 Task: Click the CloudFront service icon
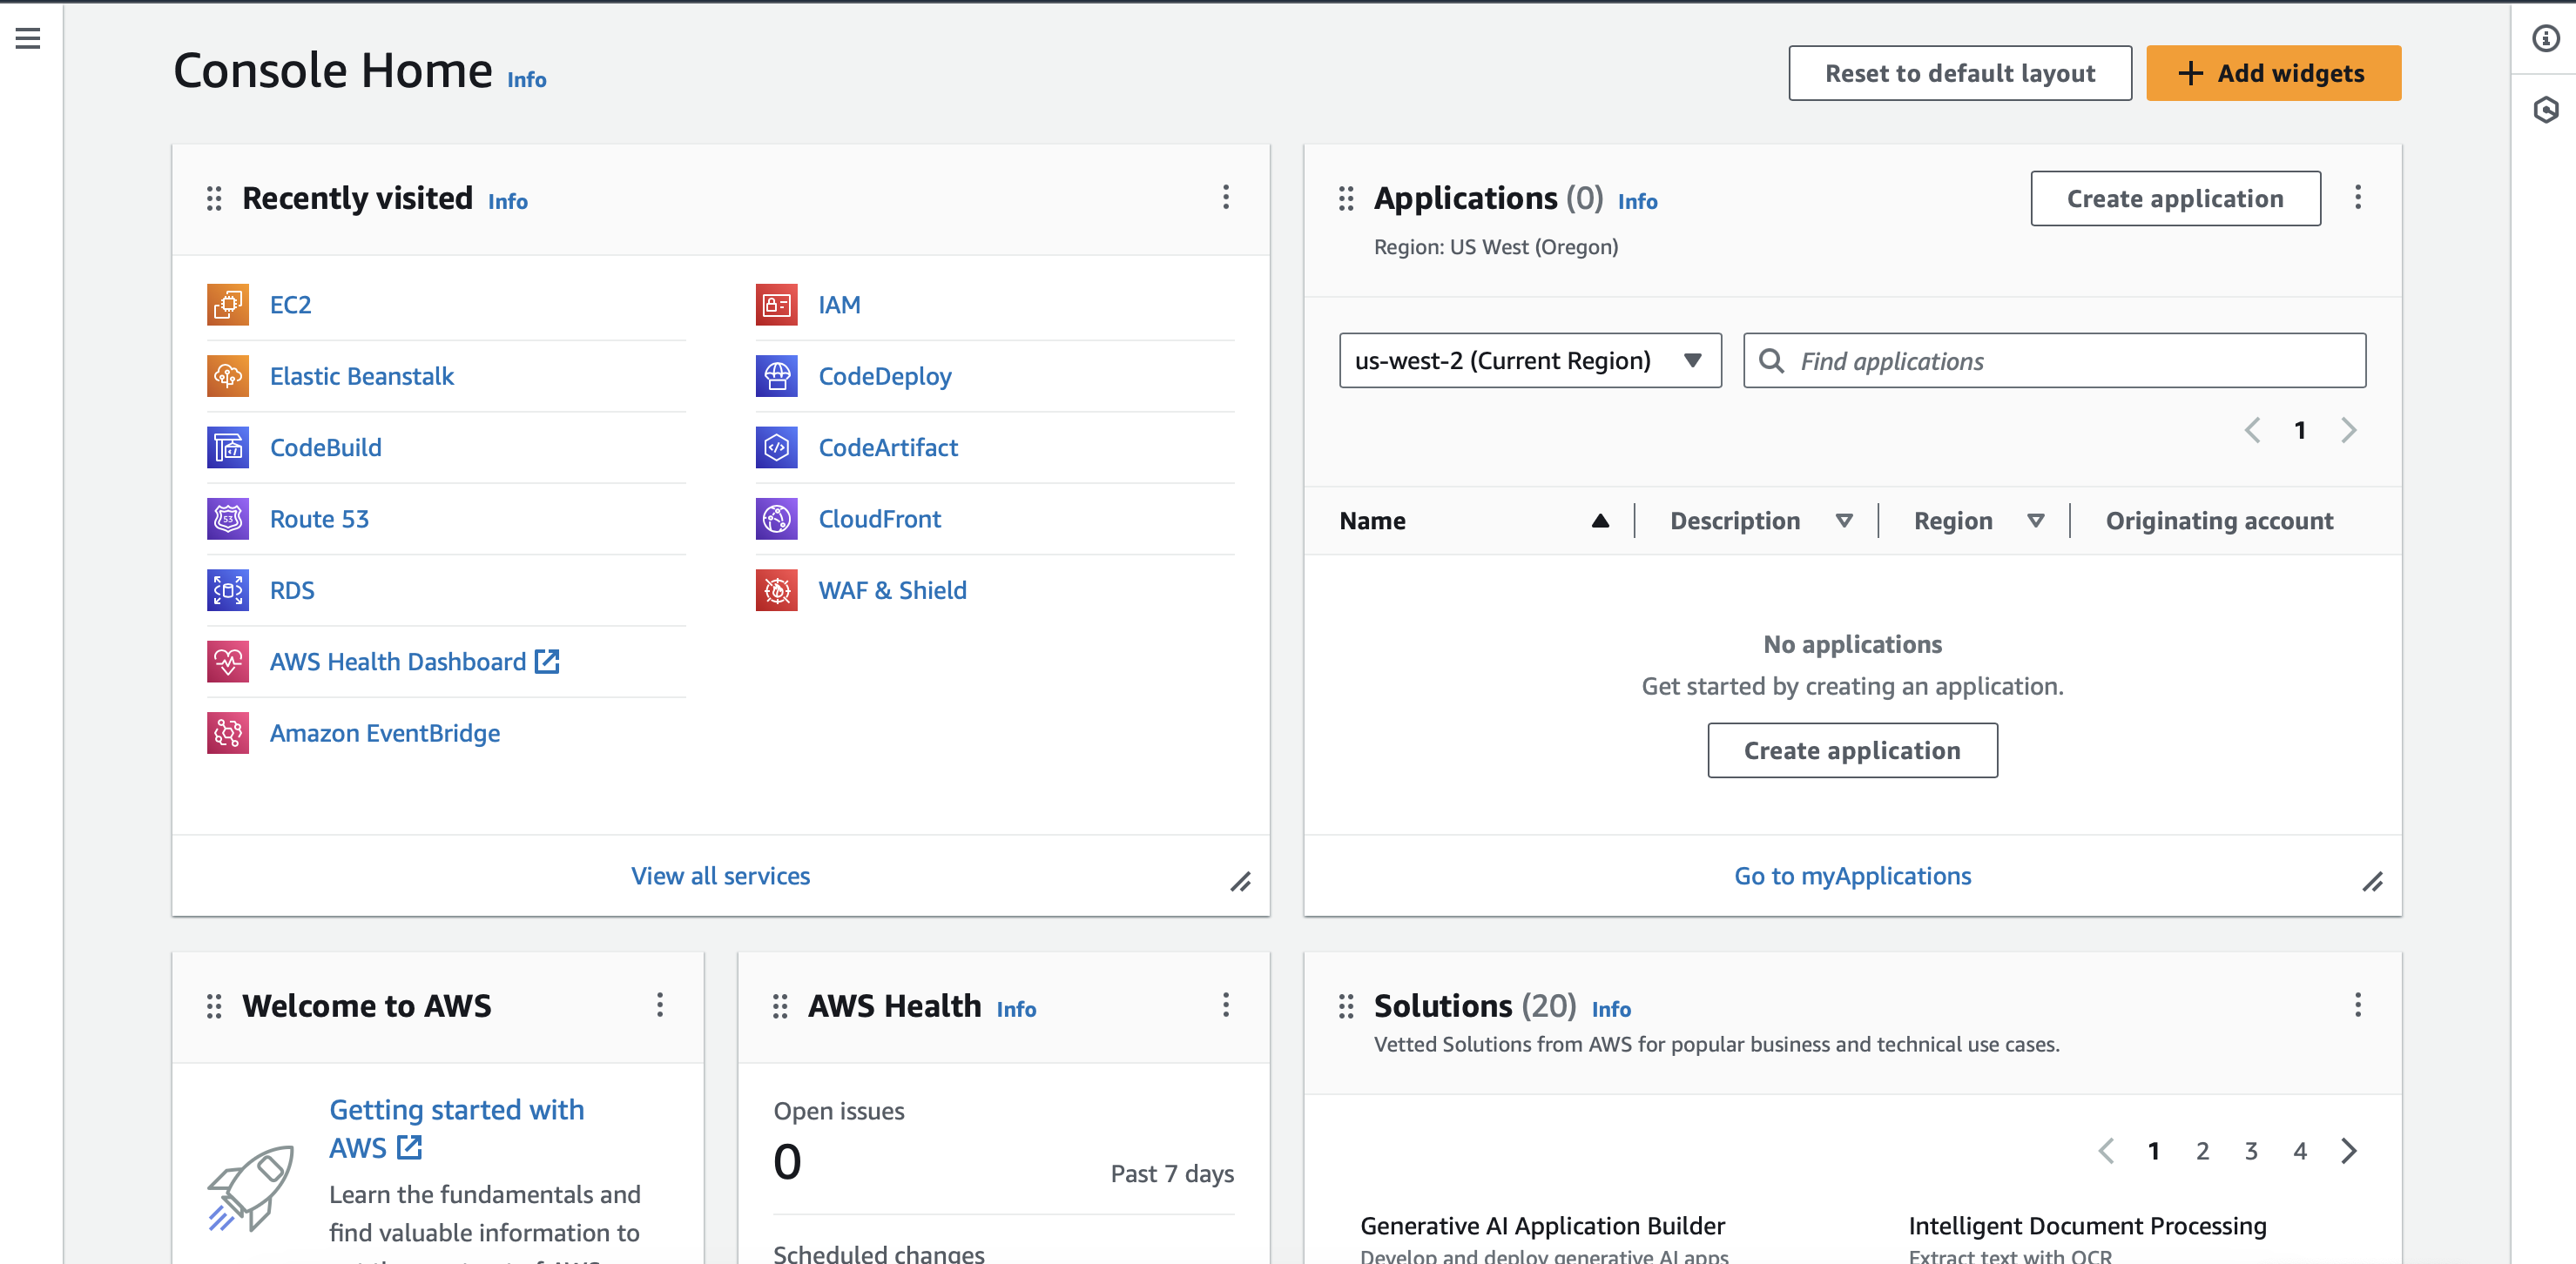coord(776,518)
